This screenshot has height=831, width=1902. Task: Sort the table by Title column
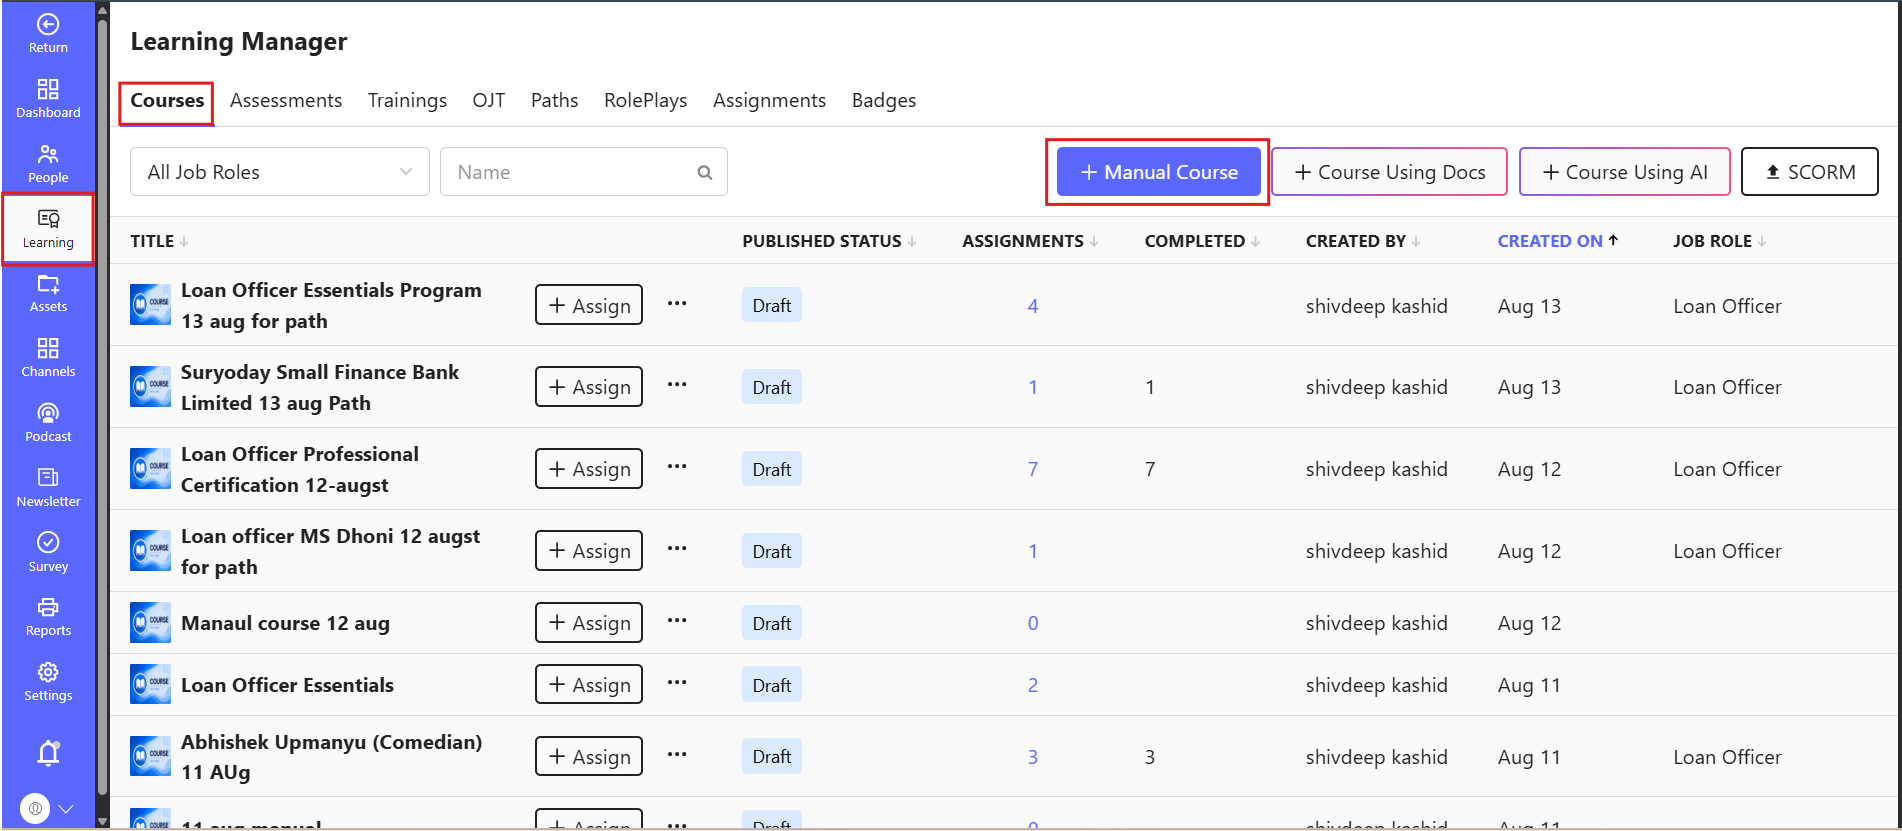pos(159,241)
